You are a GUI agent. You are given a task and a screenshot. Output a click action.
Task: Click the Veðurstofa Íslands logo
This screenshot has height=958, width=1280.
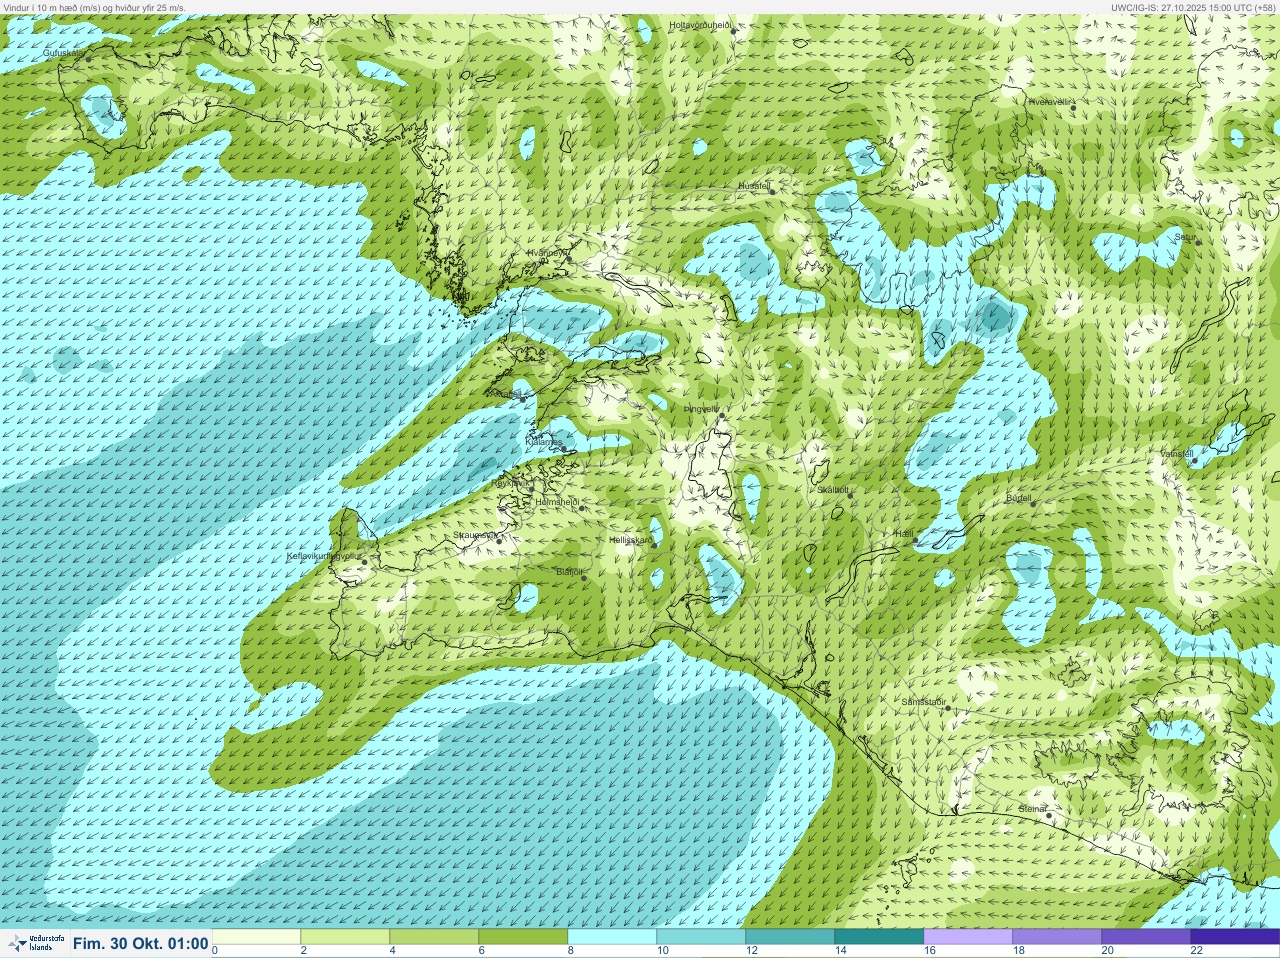[x=36, y=943]
